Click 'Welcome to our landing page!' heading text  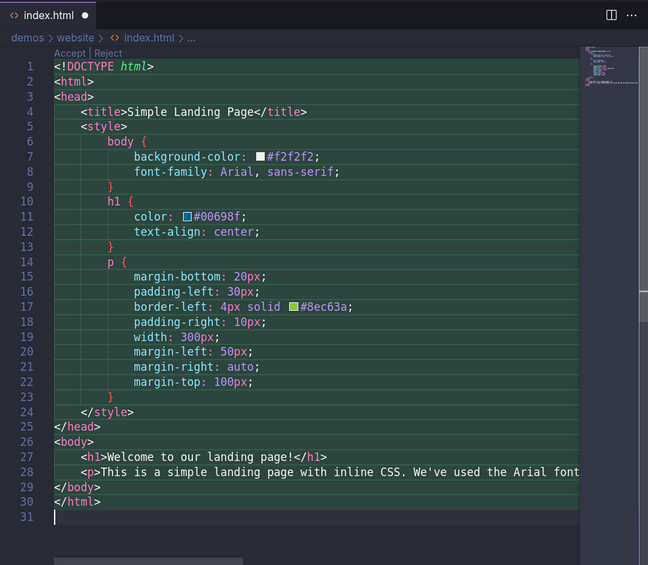click(x=200, y=457)
